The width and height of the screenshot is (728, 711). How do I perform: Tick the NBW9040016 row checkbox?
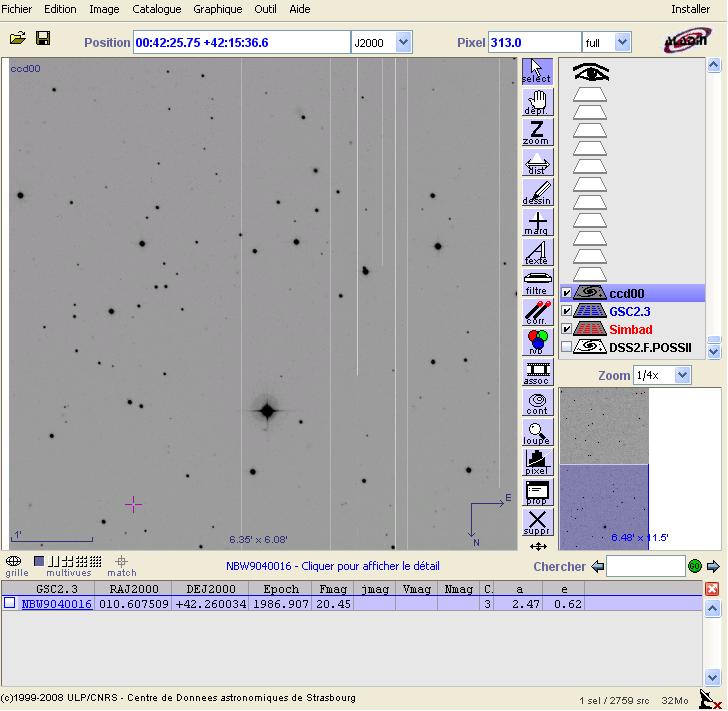(10, 603)
